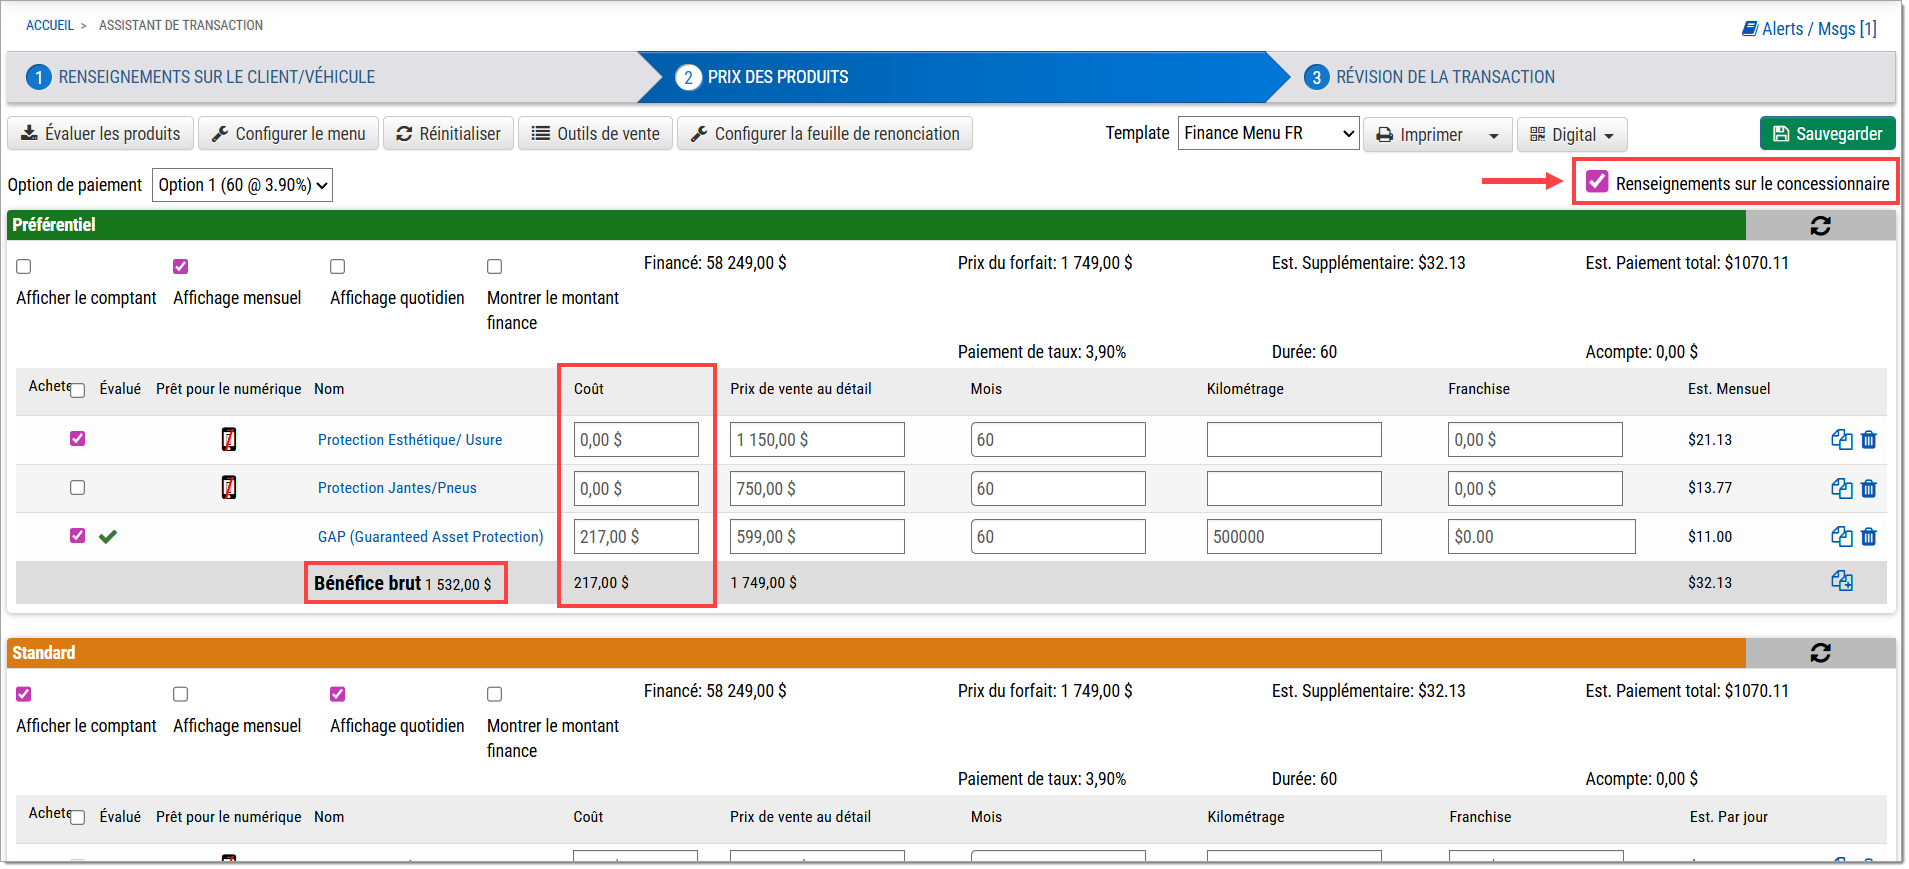Click the copy icon in Bénéfice brut row

(1841, 582)
